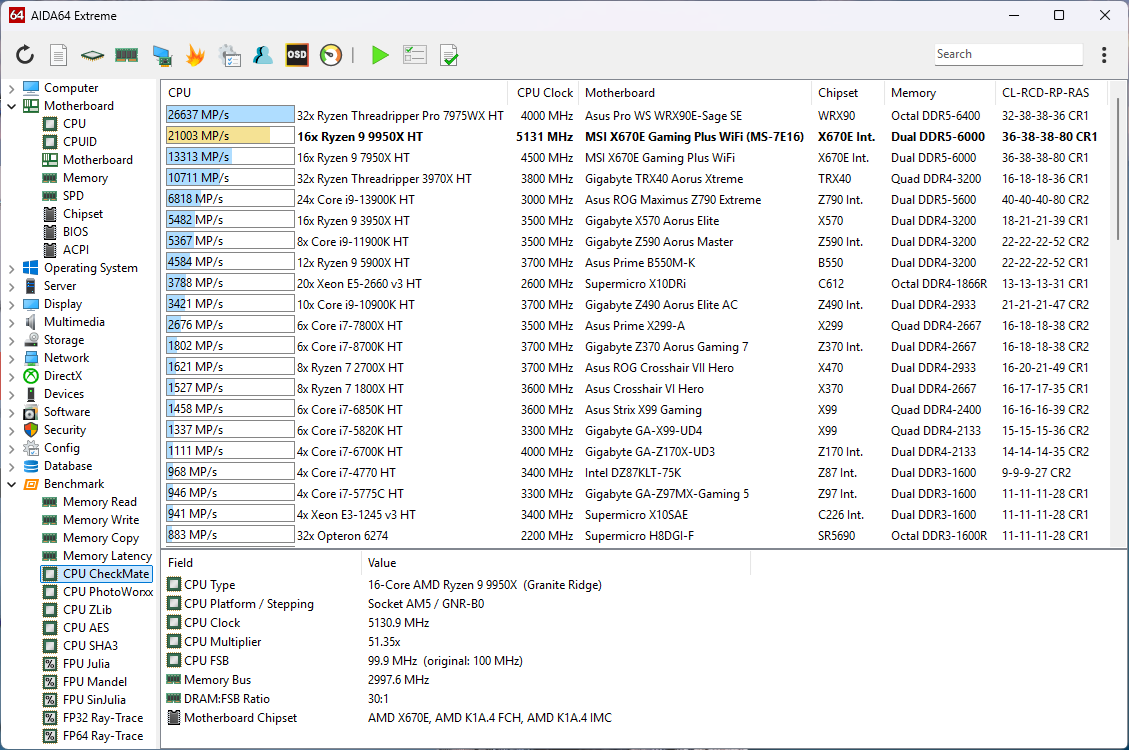
Task: Expand the Computer tree node
Action: pos(12,88)
